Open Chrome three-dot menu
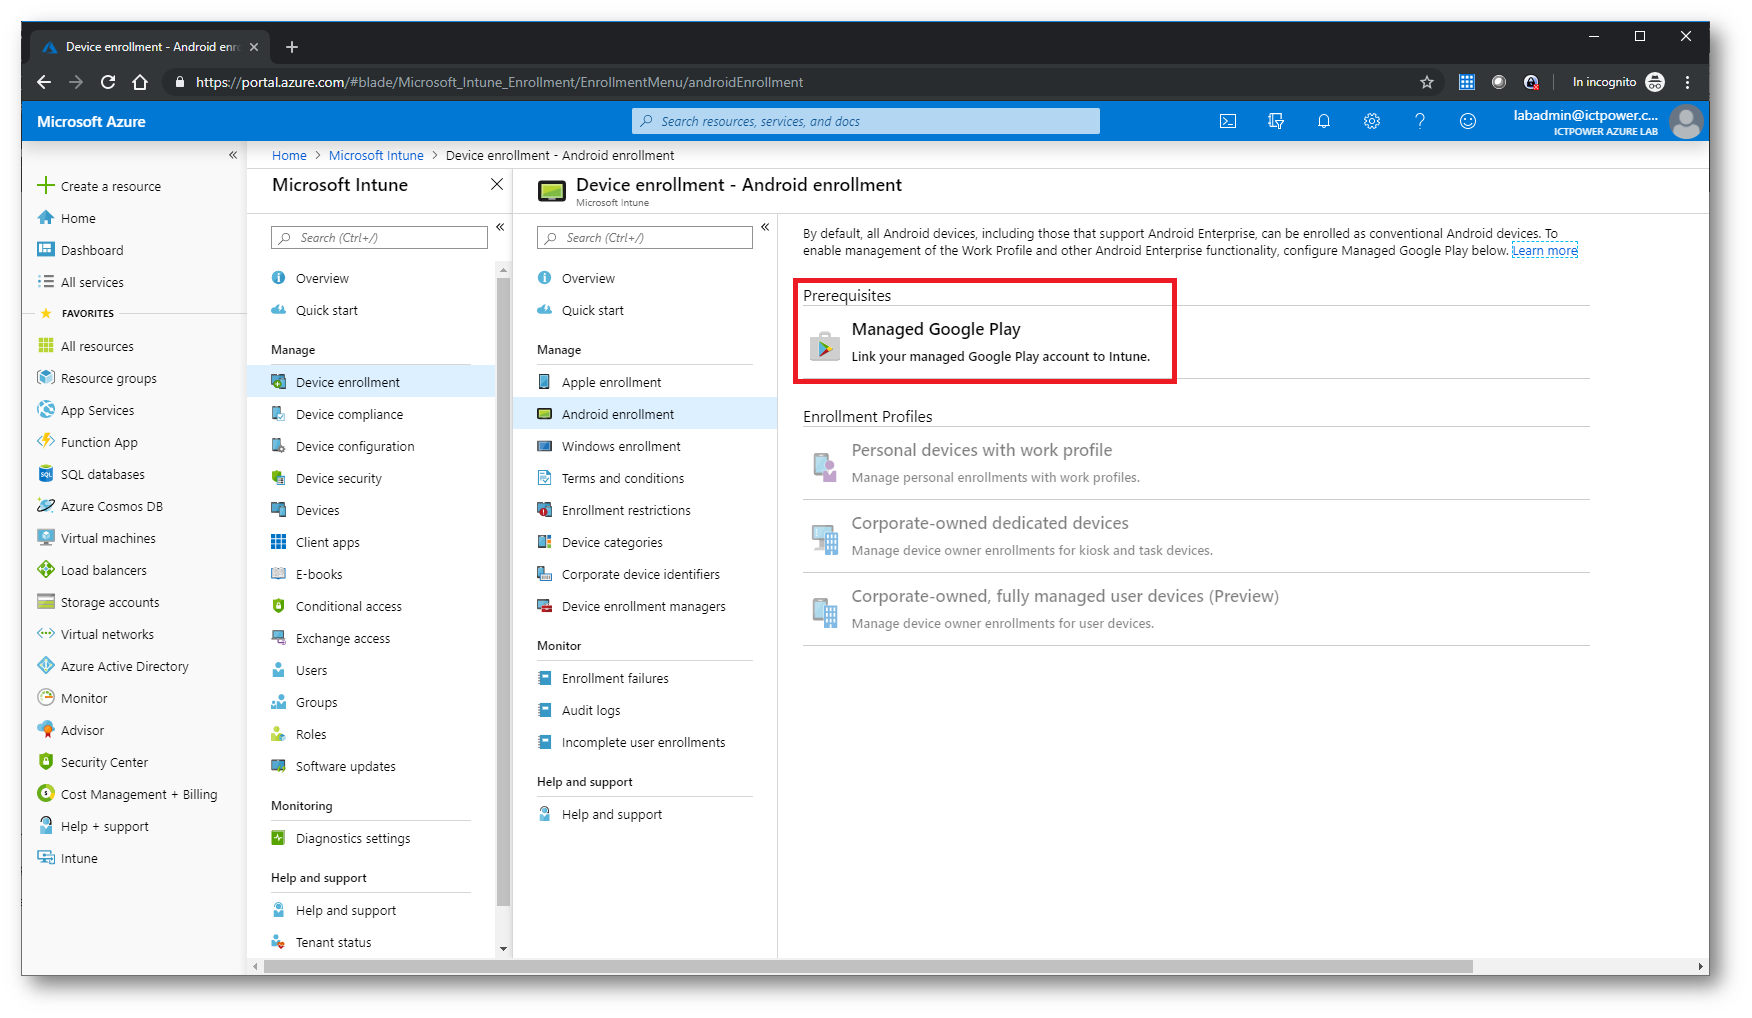Image resolution: width=1752 pixels, height=1018 pixels. click(x=1687, y=82)
